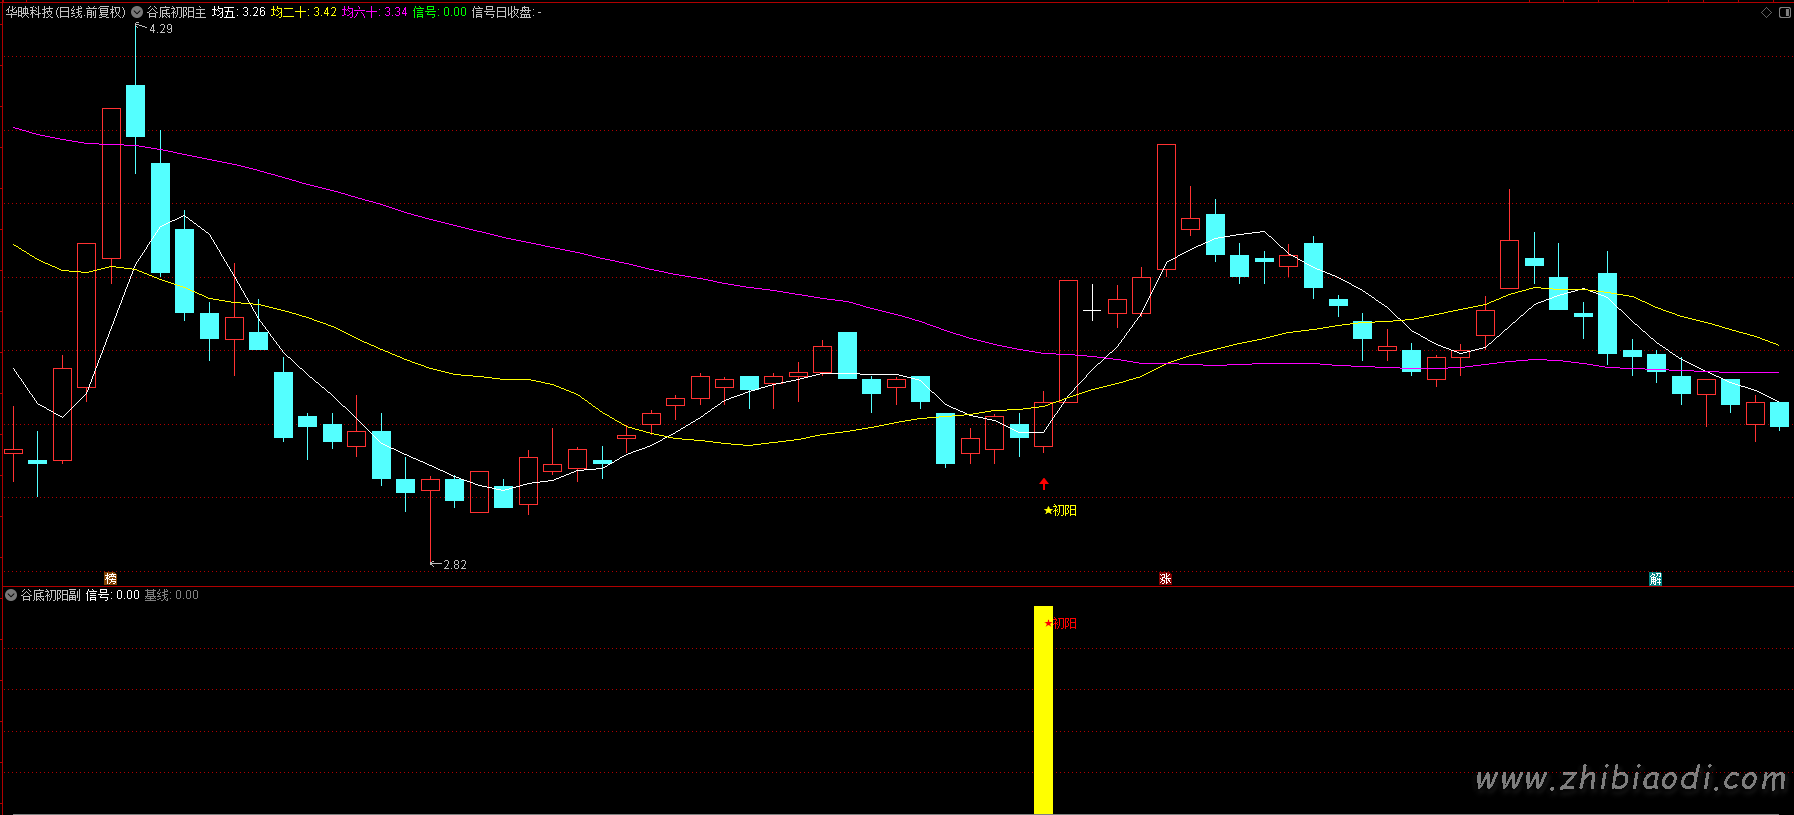1794x815 pixels.
Task: Click the 基线: 0.00 value in the sub-chart
Action: point(171,595)
